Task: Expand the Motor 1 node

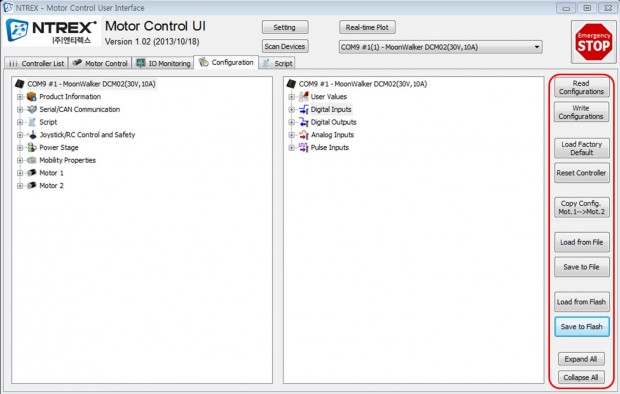Action: tap(20, 173)
